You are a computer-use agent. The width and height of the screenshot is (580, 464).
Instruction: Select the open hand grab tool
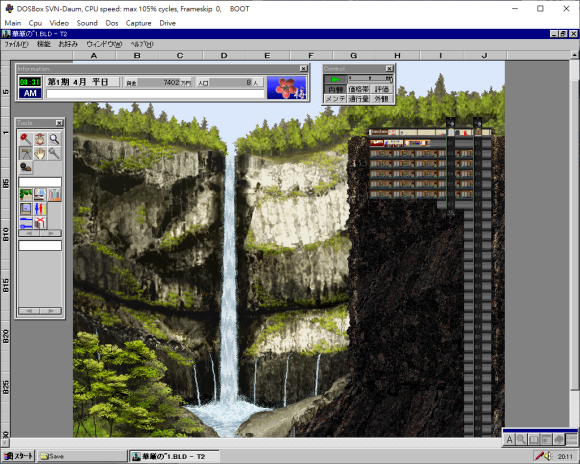tap(40, 153)
